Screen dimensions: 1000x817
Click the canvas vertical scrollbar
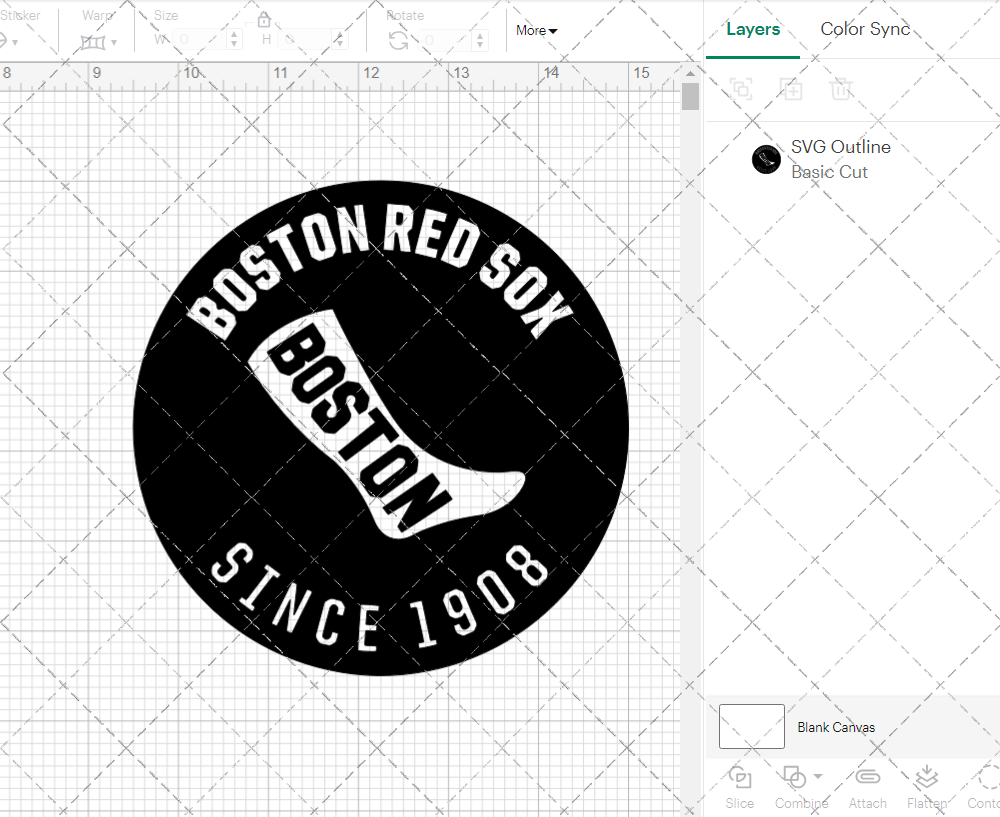pos(689,96)
